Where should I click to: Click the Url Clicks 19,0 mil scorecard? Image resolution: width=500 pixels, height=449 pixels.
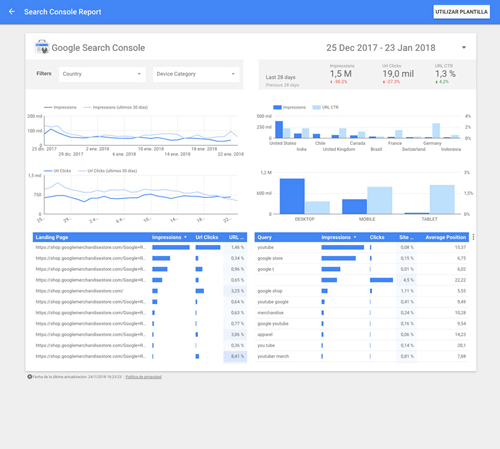[398, 74]
